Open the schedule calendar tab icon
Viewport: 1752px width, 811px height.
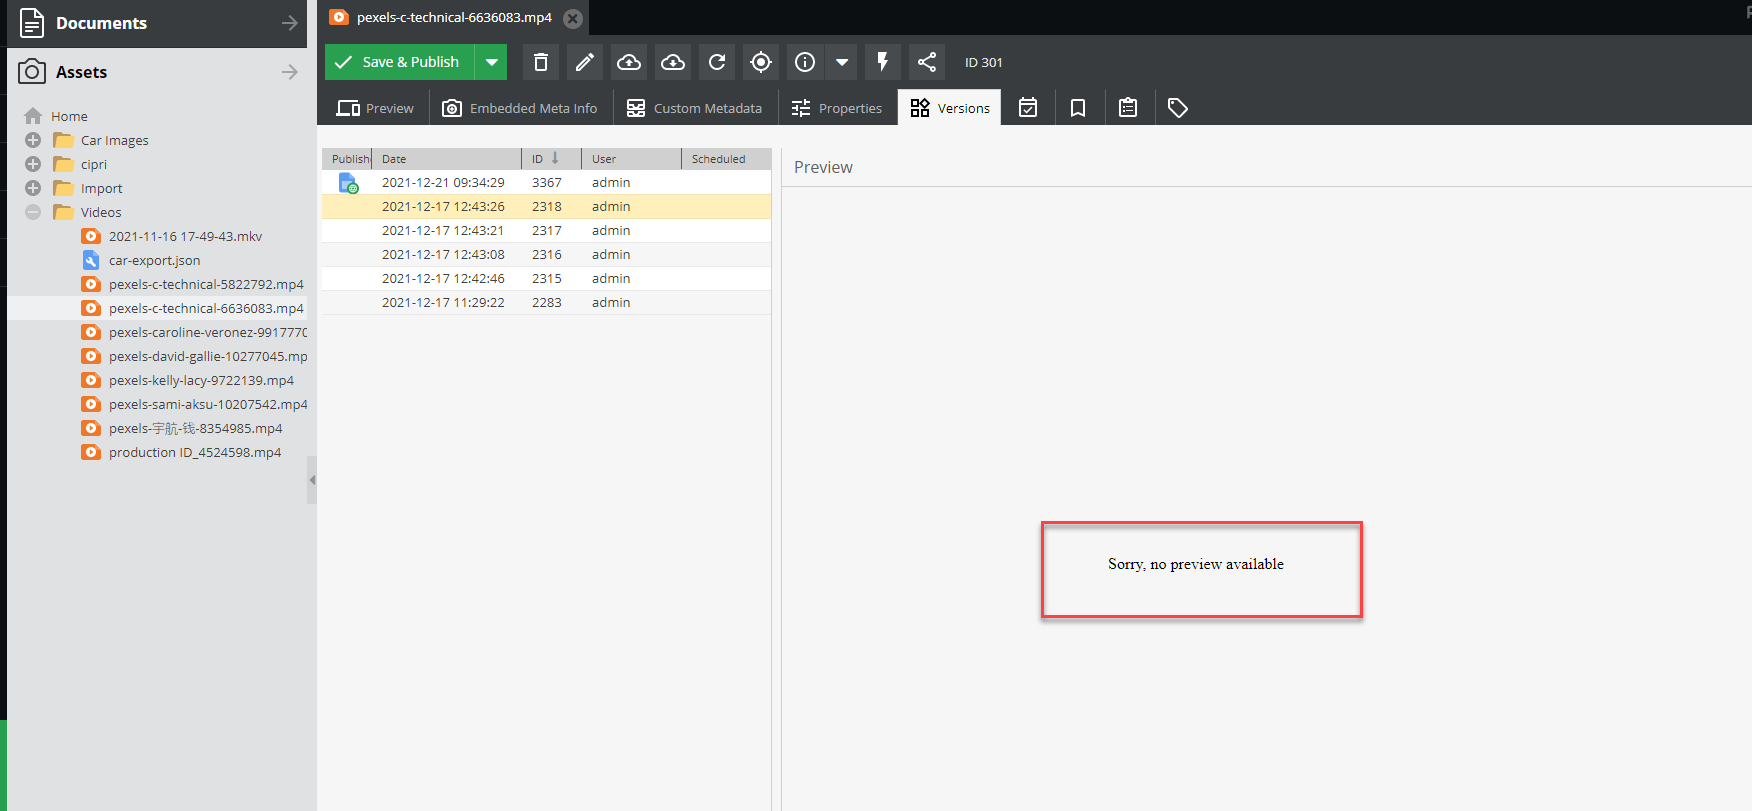[x=1028, y=108]
